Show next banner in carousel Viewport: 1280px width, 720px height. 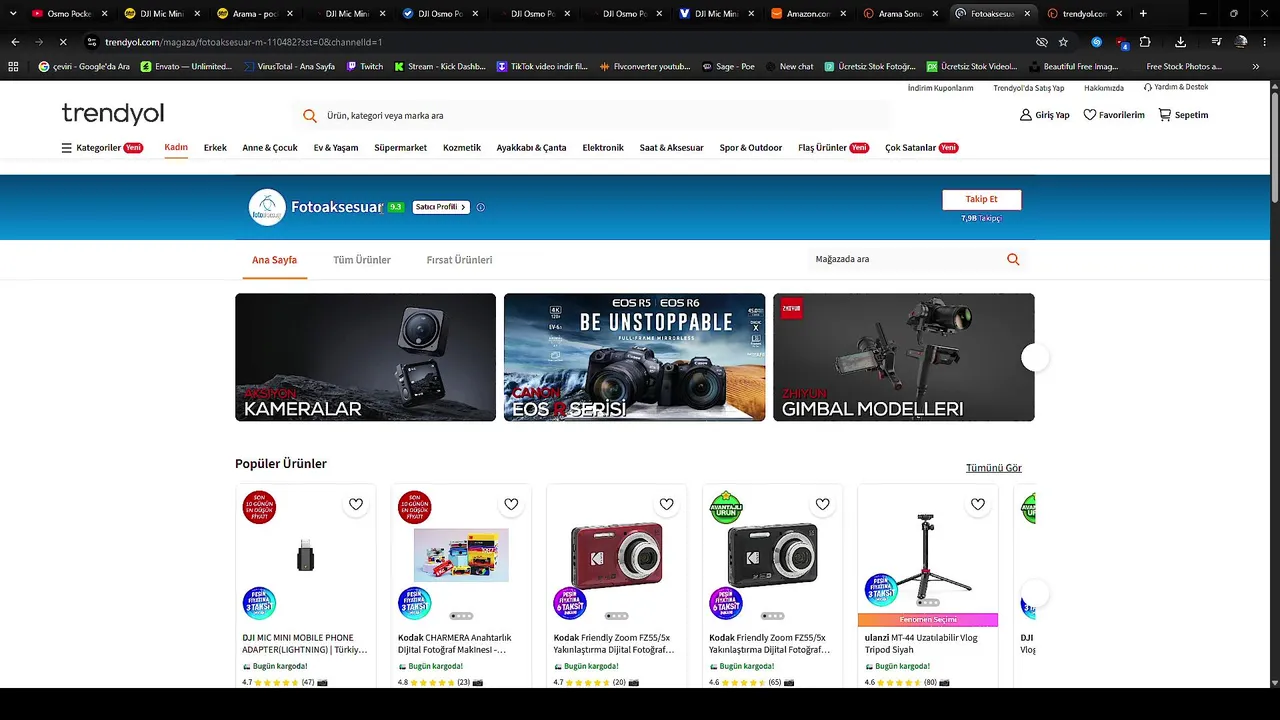point(1035,357)
